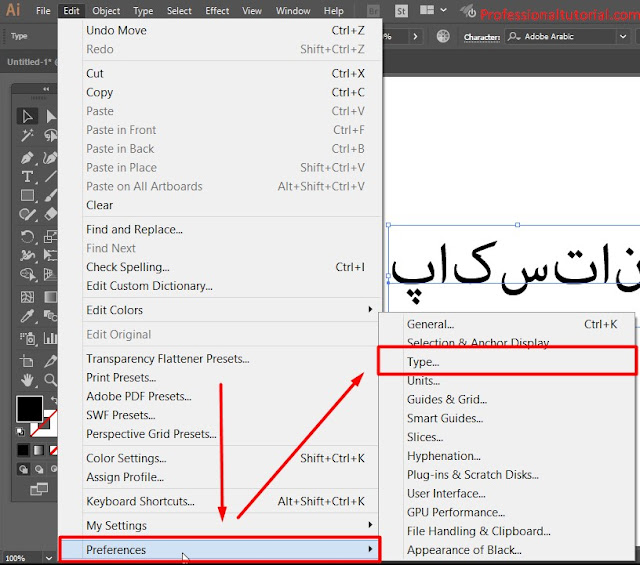640x565 pixels.
Task: Select the Selection tool (black arrow)
Action: 27,116
